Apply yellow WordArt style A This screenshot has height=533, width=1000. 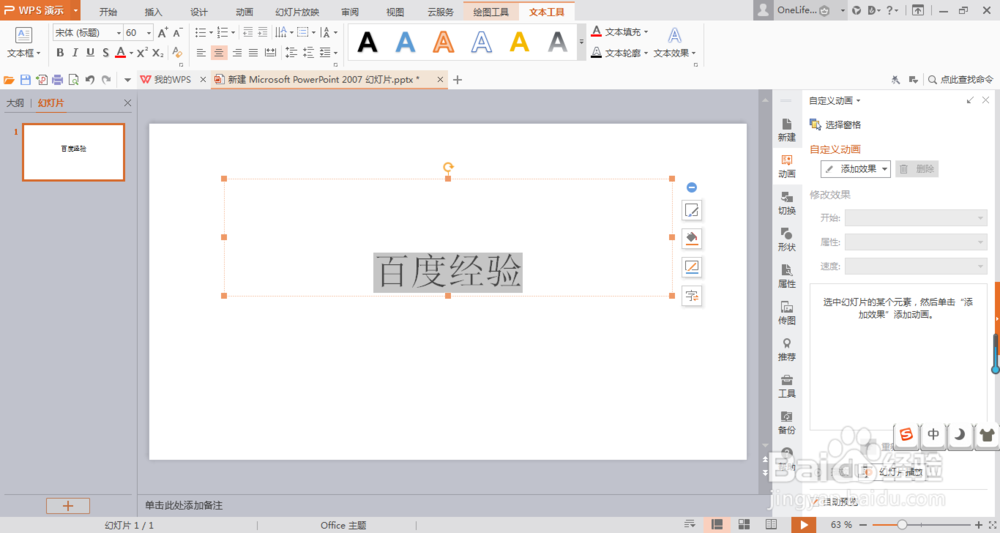[x=519, y=42]
